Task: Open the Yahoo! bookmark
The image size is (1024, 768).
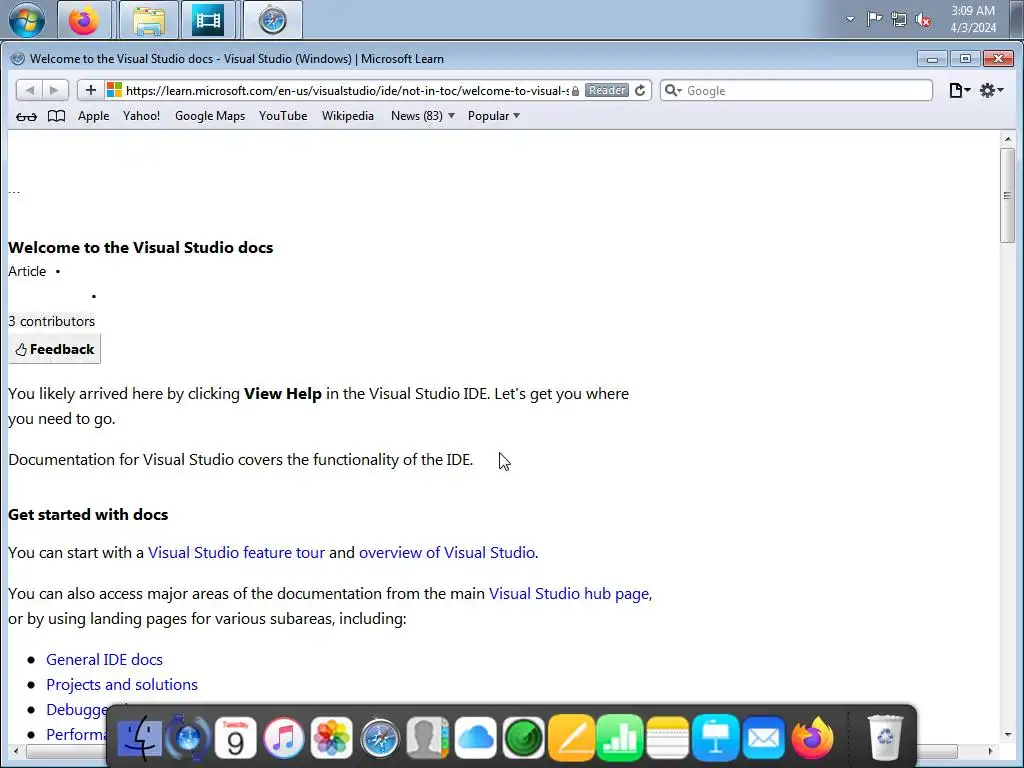Action: (141, 116)
